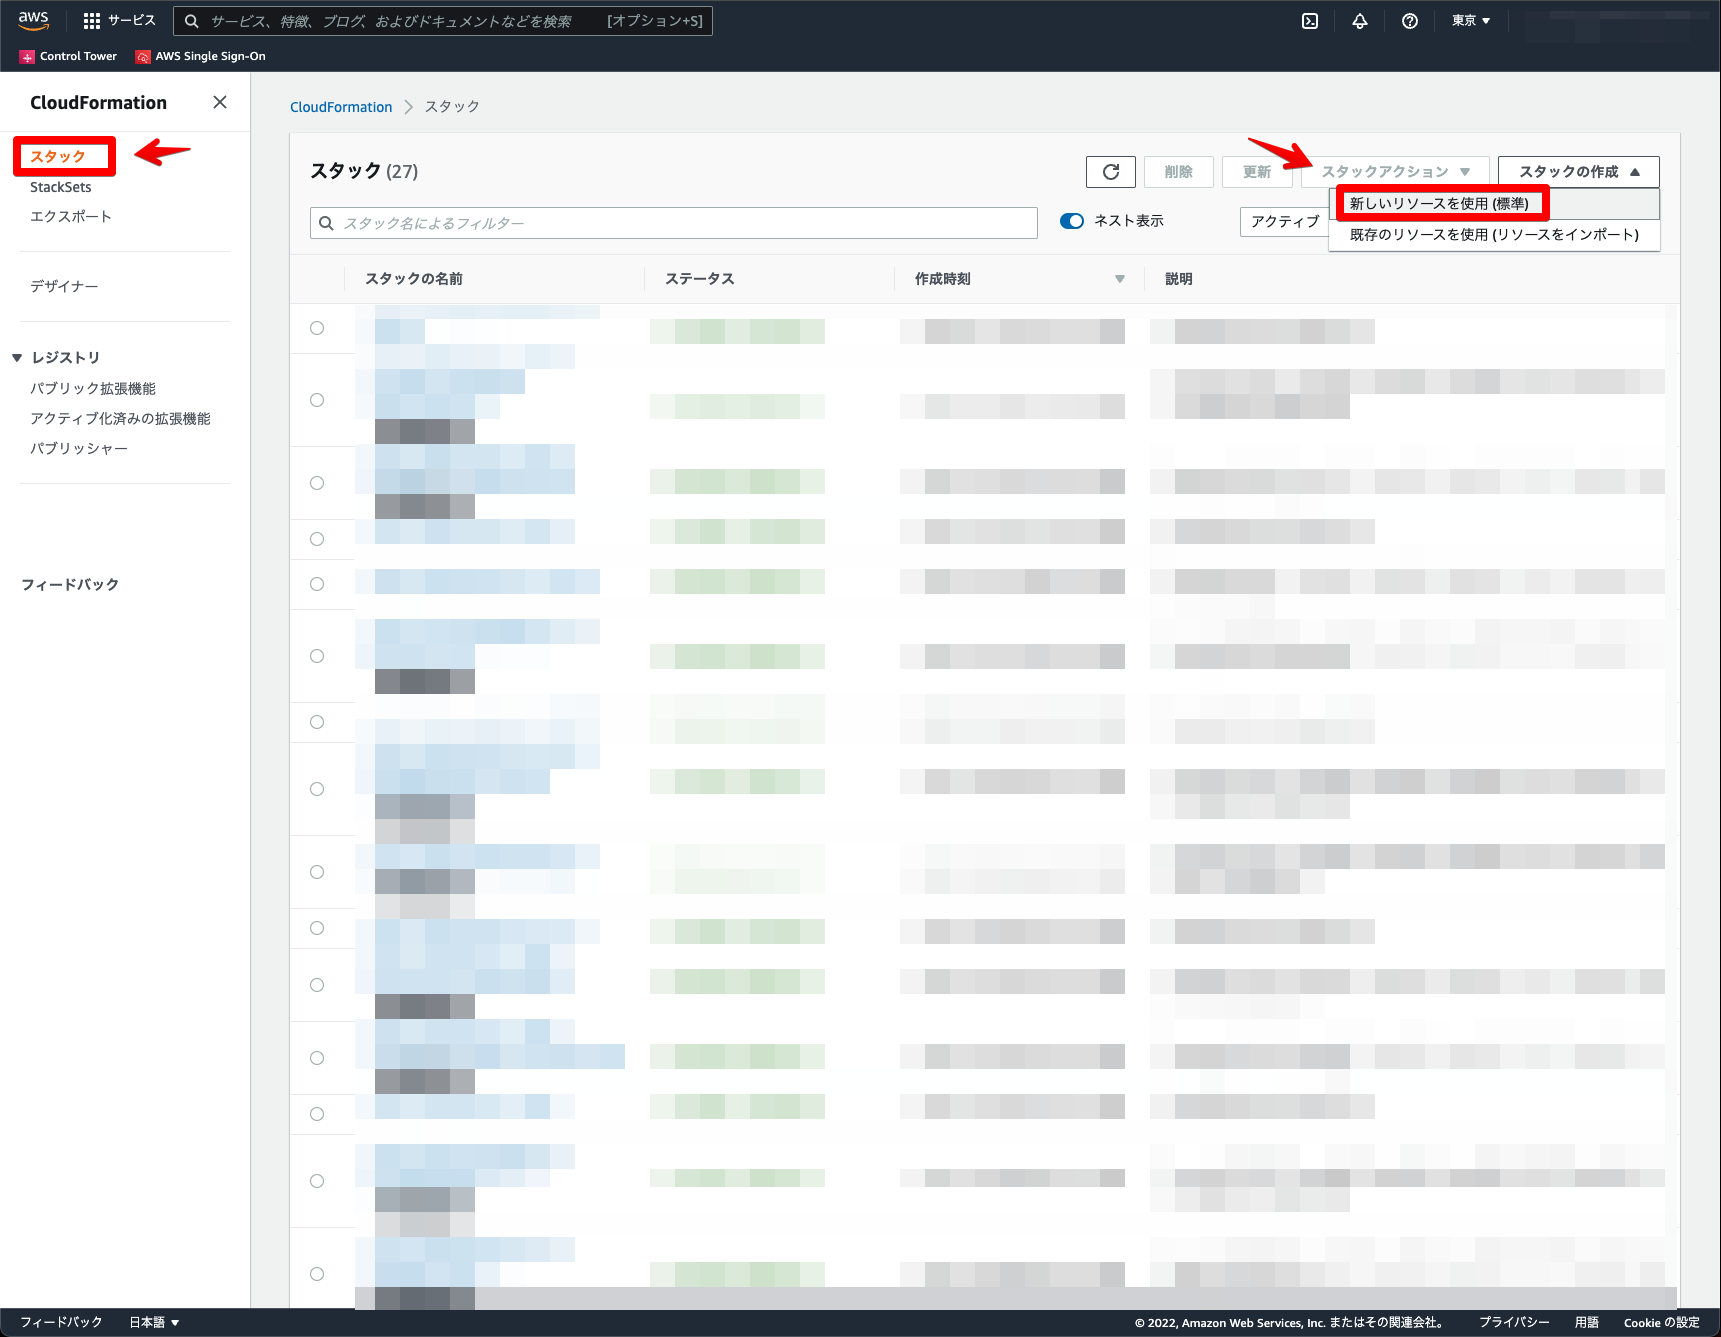The height and width of the screenshot is (1337, 1721).
Task: Close the CloudFormation side navigation
Action: (220, 102)
